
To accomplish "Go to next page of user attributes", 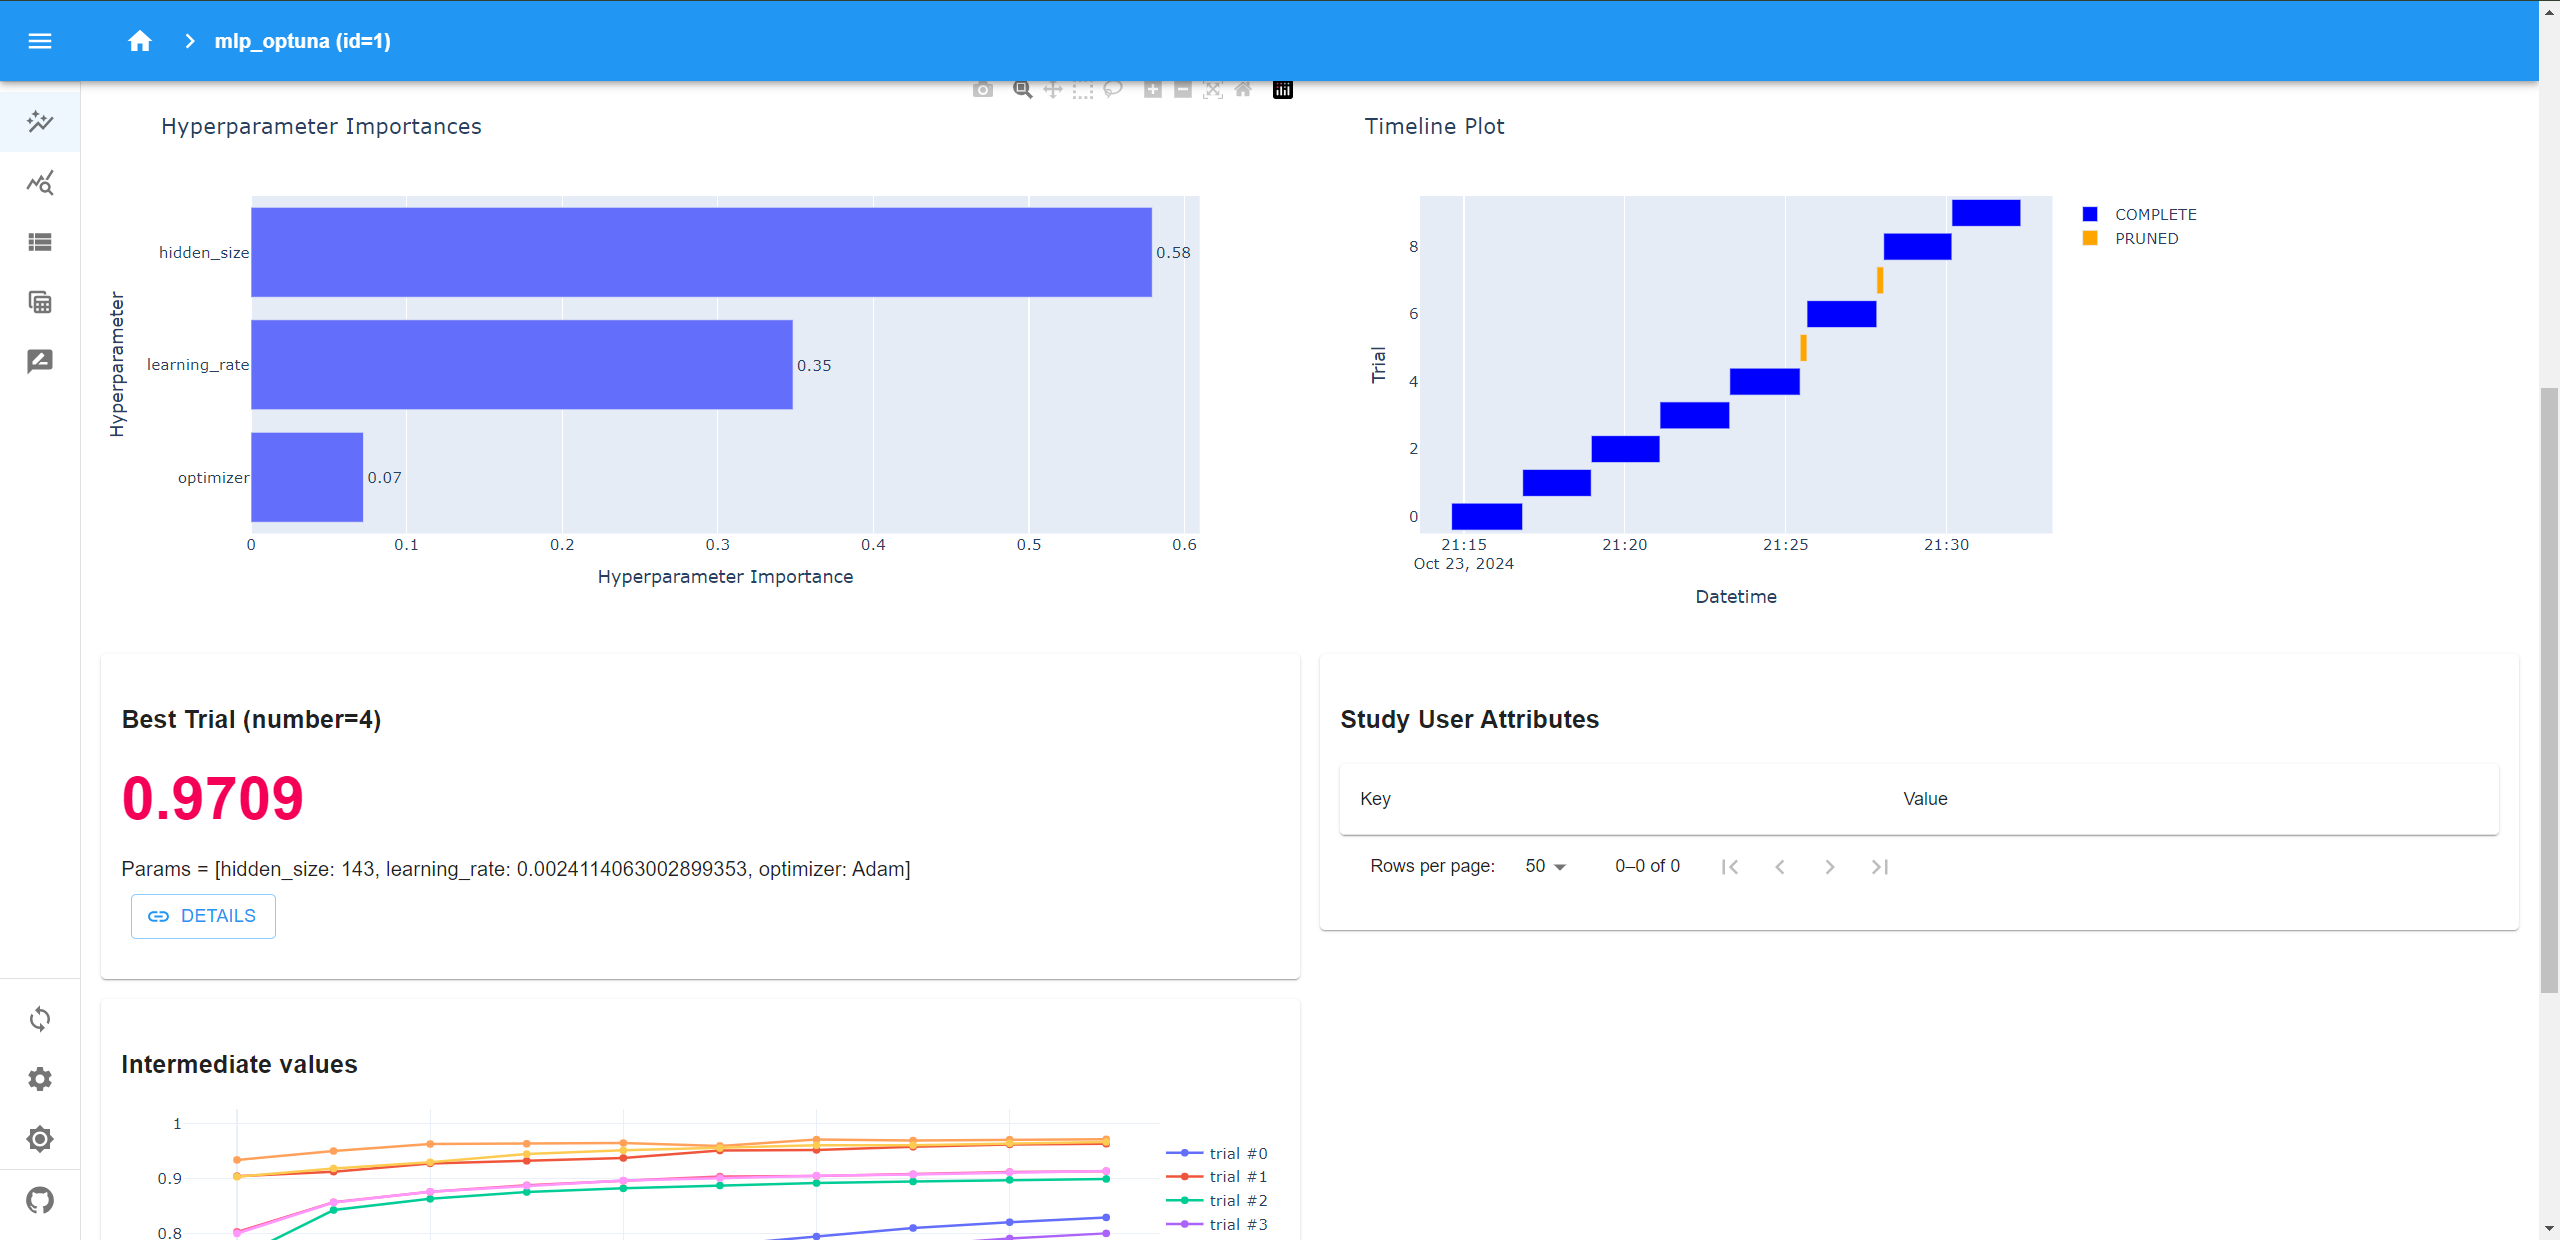I will (1829, 867).
